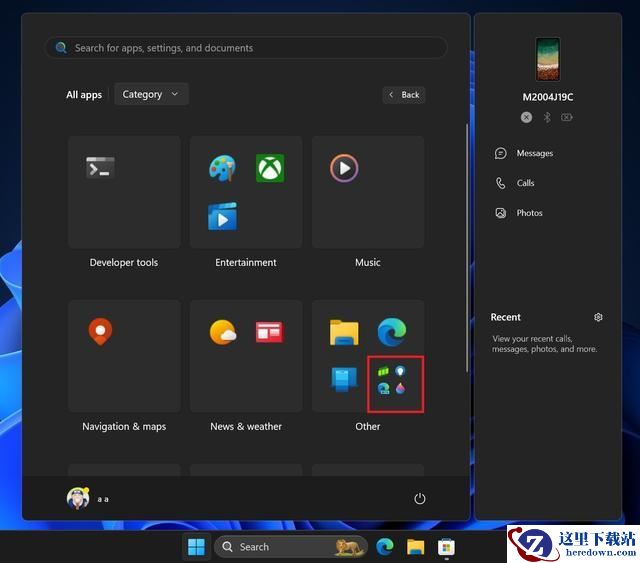Open phone Messages link
This screenshot has height=563, width=640.
535,153
